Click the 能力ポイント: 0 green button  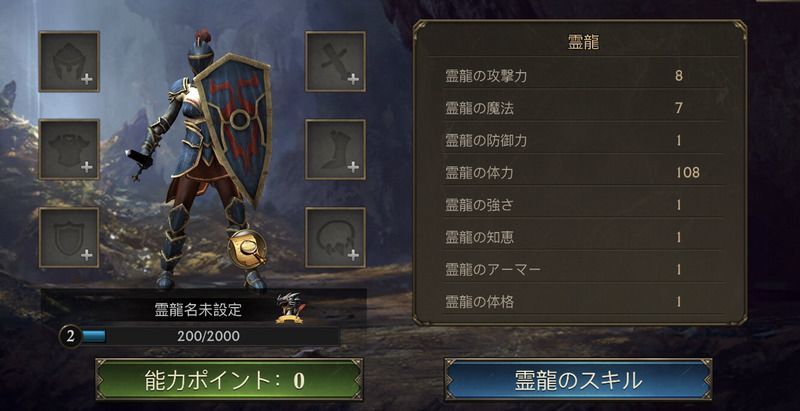coord(229,379)
